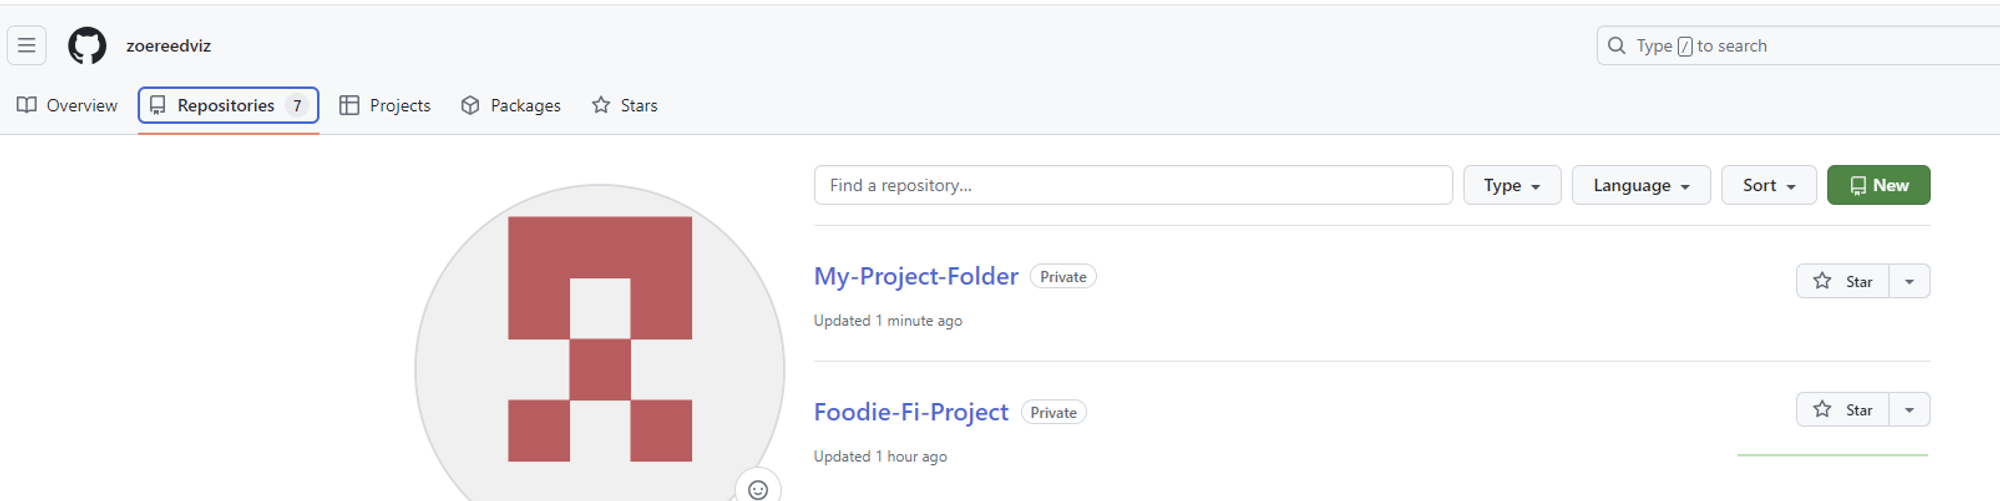Star the Foodie-Fi-Project repository
2000x501 pixels.
tap(1843, 410)
